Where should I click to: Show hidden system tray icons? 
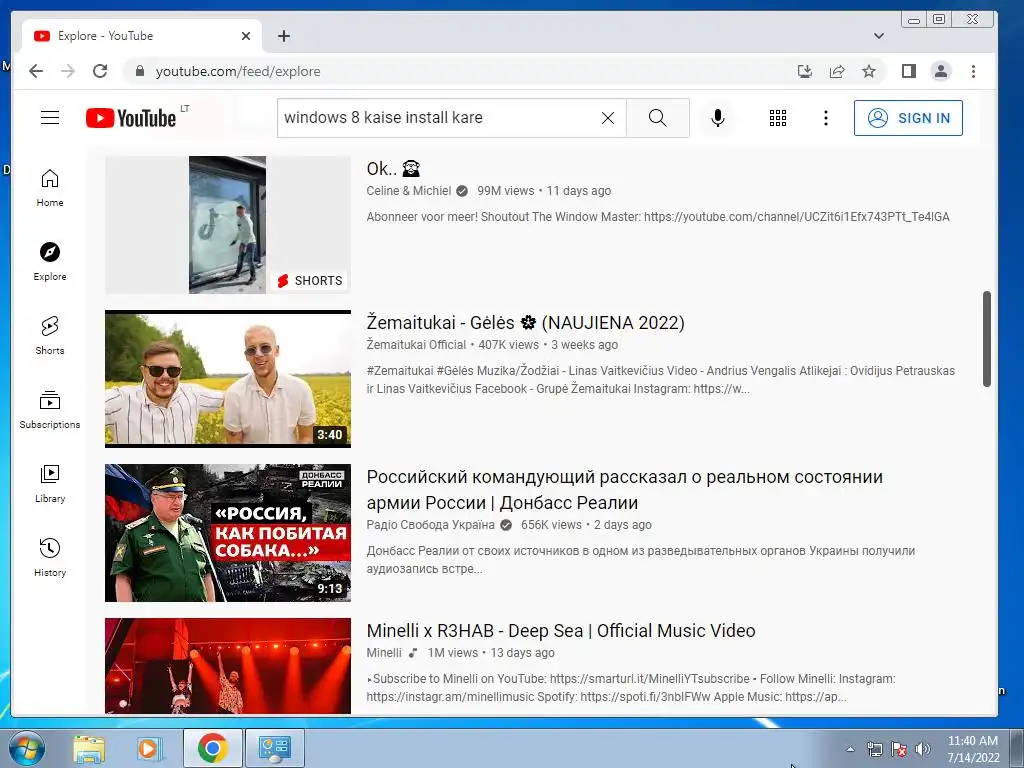tap(850, 749)
